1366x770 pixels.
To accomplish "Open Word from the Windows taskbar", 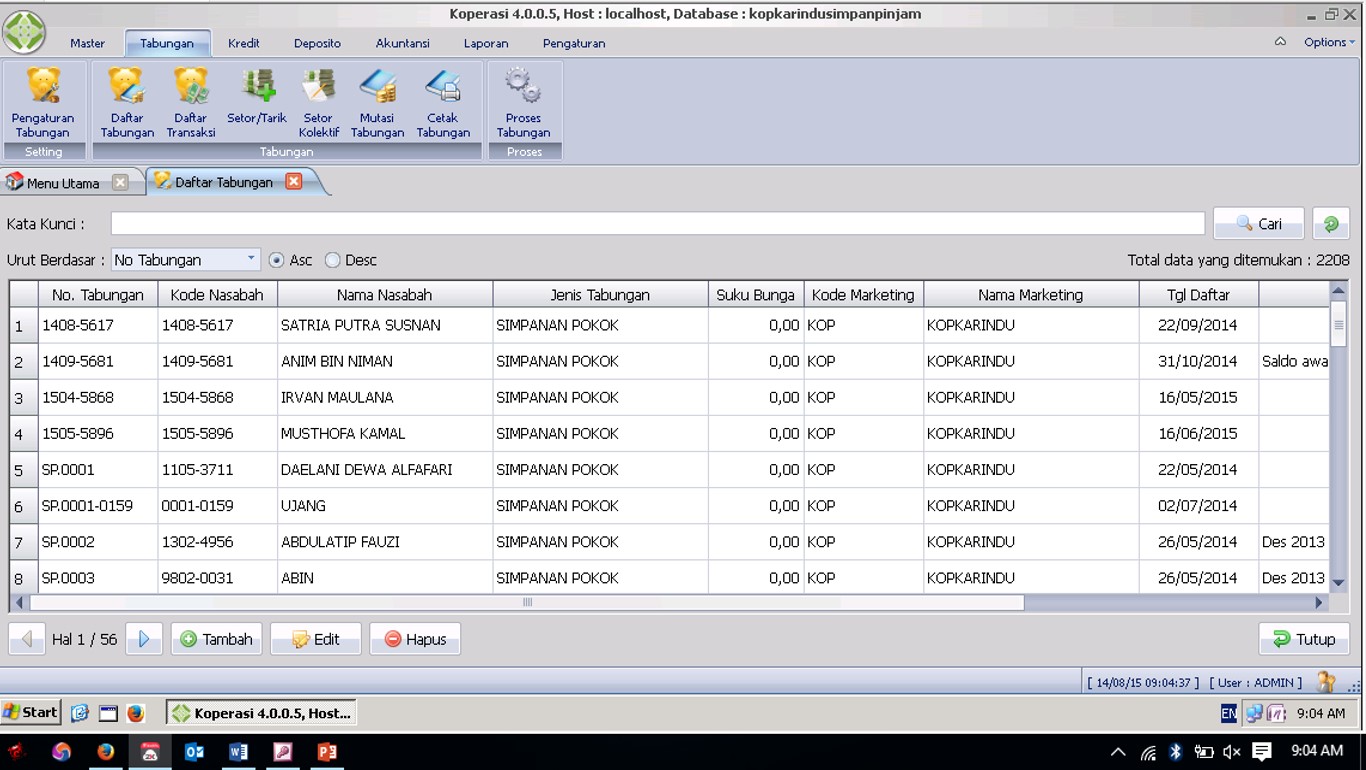I will coord(238,751).
